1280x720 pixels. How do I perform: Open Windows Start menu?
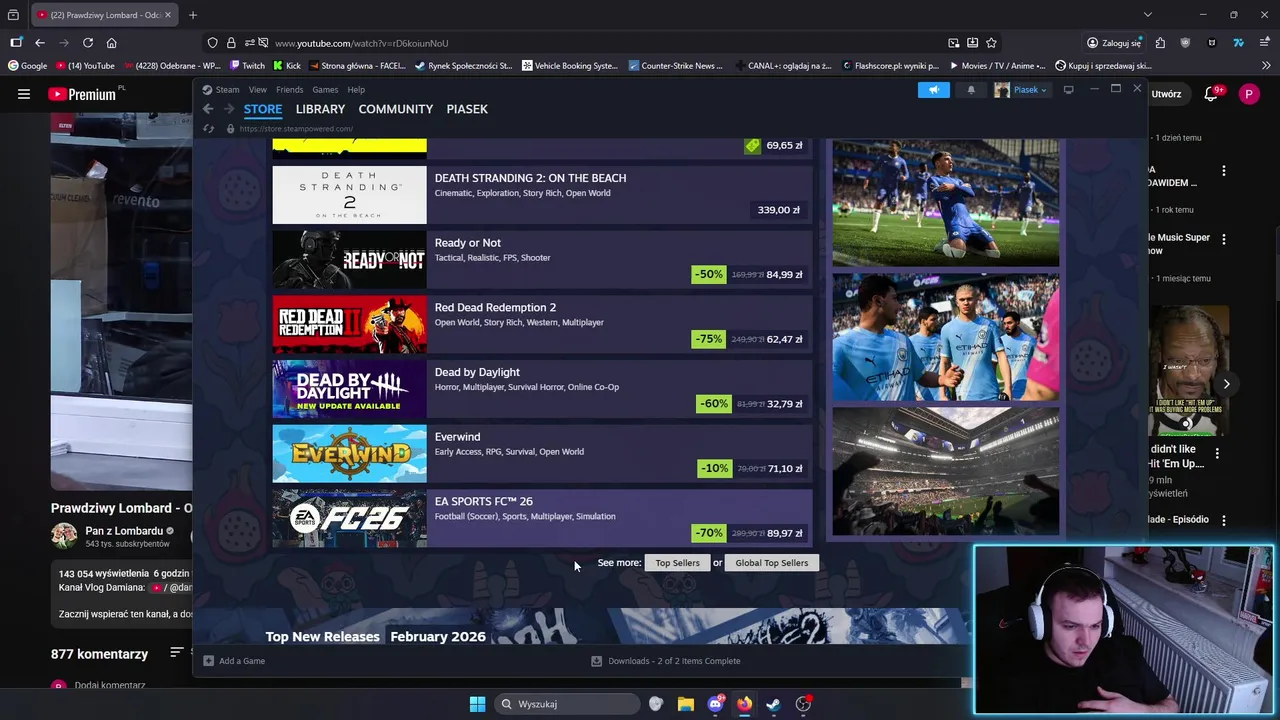click(477, 704)
